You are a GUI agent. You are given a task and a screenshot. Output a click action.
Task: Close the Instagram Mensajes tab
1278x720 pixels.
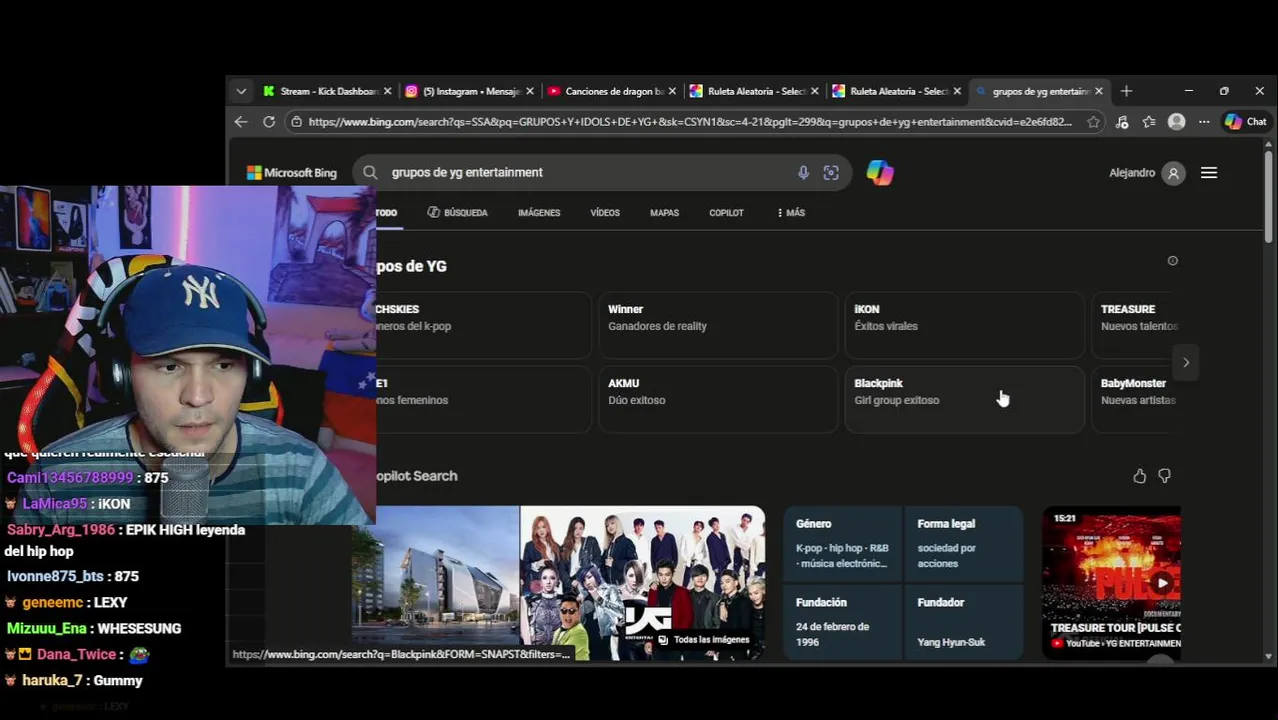tap(530, 91)
